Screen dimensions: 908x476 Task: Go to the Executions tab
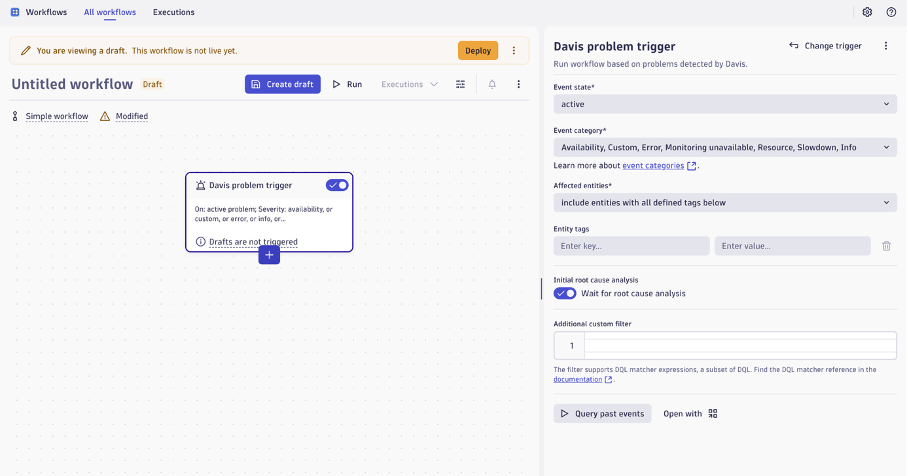coord(174,12)
